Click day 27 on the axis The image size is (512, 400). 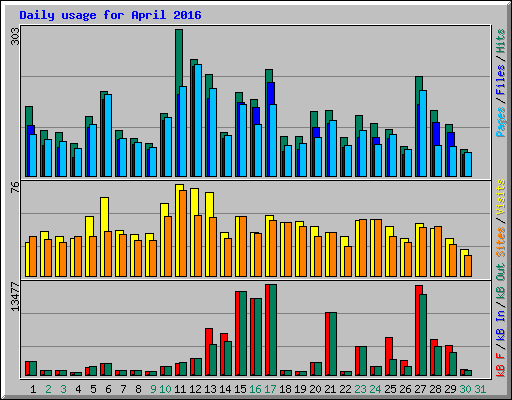[x=420, y=389]
